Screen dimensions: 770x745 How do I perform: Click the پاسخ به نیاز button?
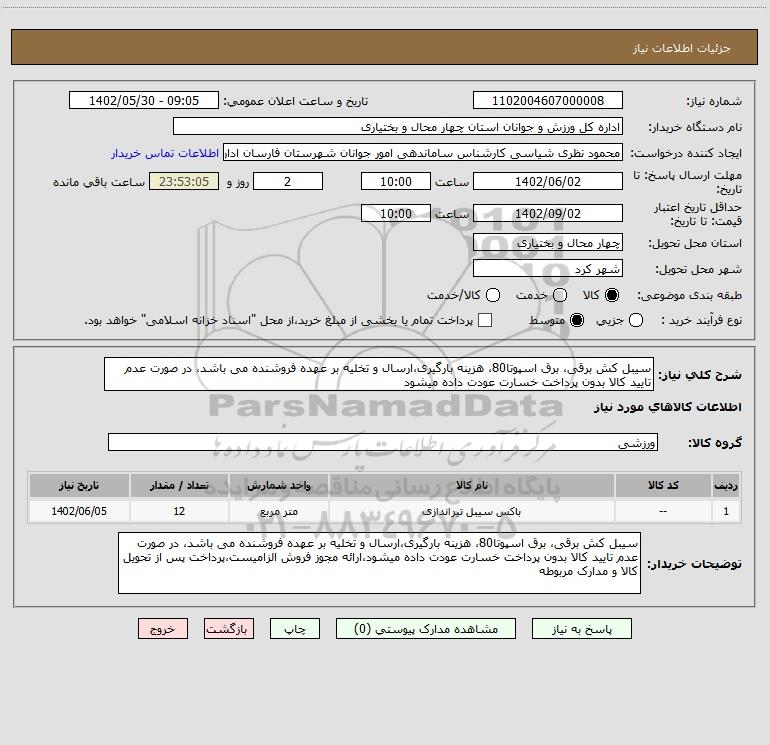(x=581, y=629)
